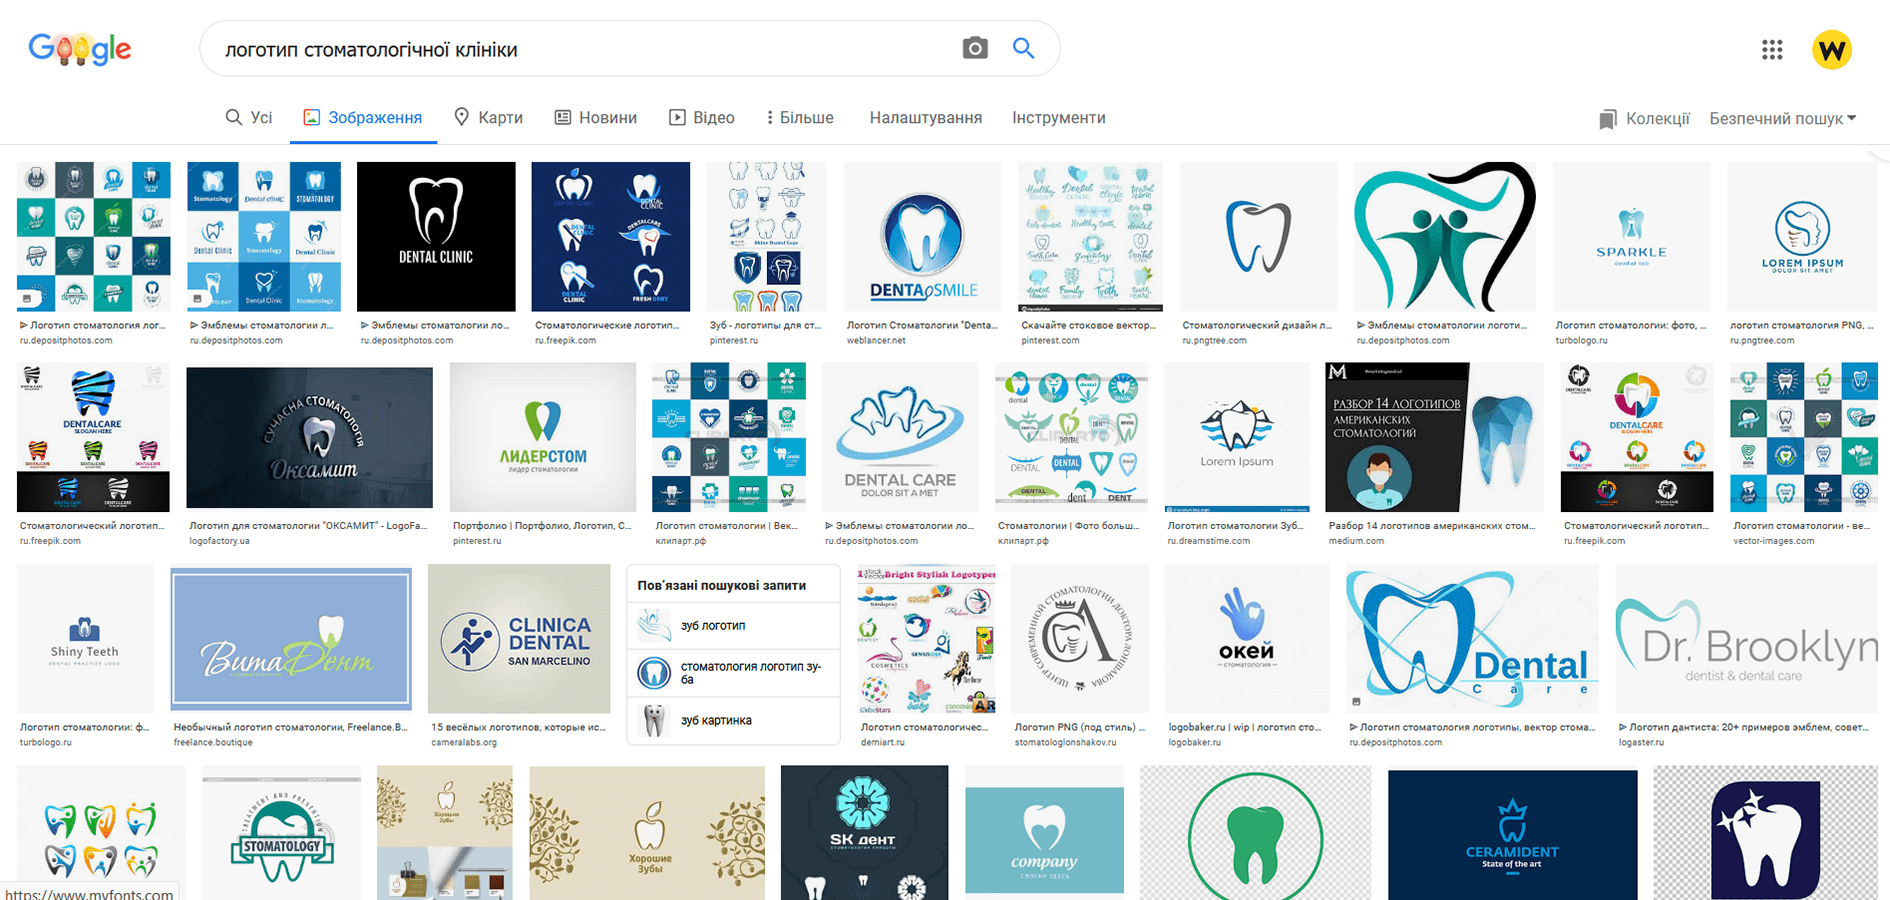Screen dimensions: 1890x900
Task: Open Налаштування settings menu
Action: pyautogui.click(x=926, y=118)
